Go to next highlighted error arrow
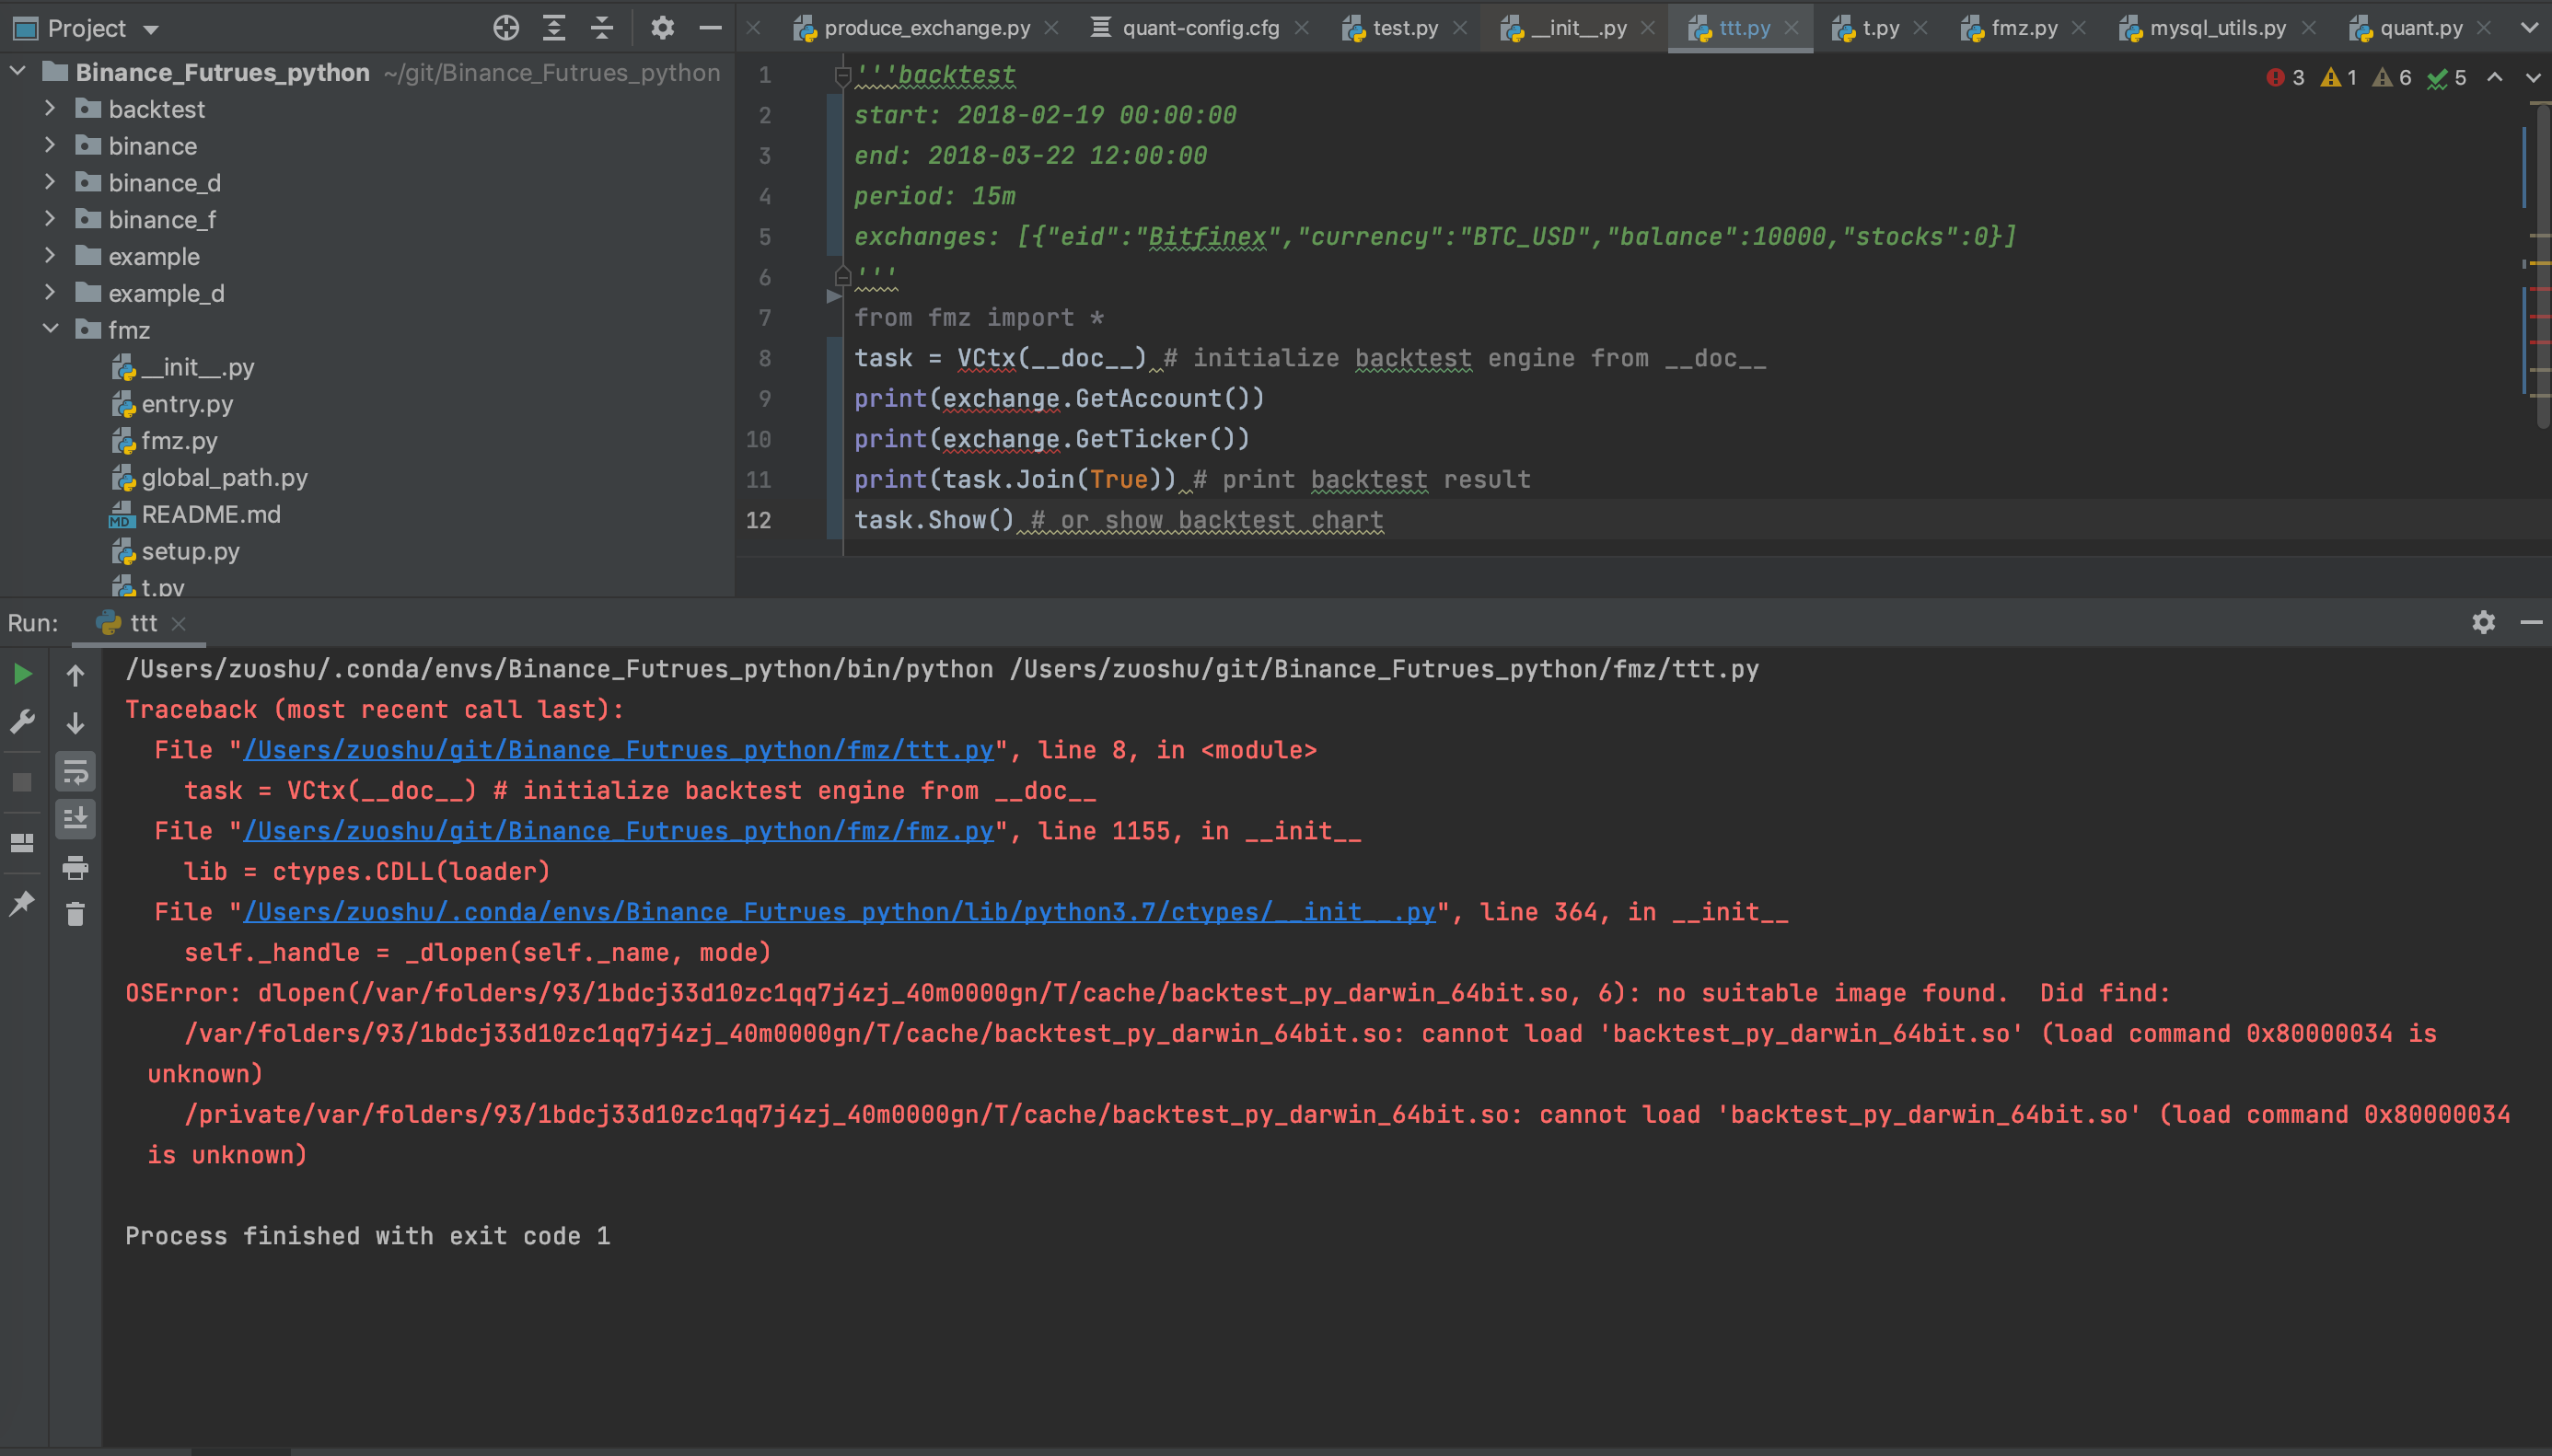 (2533, 77)
